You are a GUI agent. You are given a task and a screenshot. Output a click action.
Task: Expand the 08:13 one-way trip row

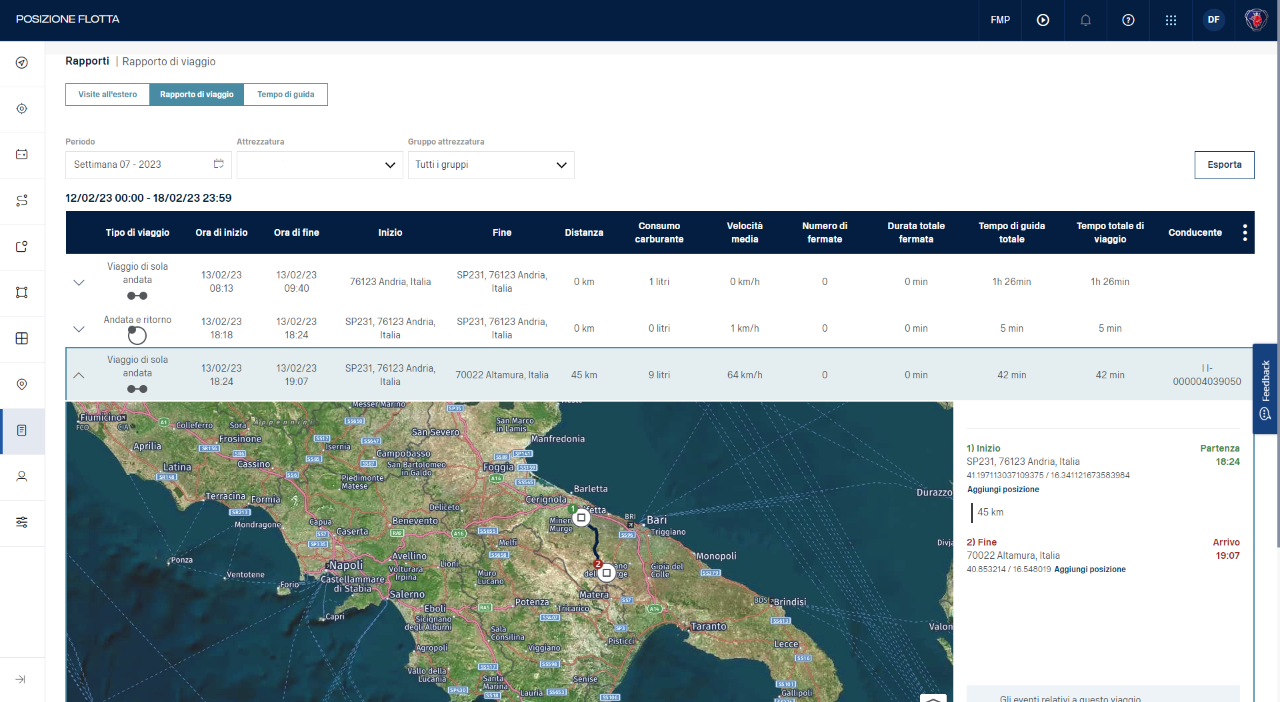(x=79, y=282)
